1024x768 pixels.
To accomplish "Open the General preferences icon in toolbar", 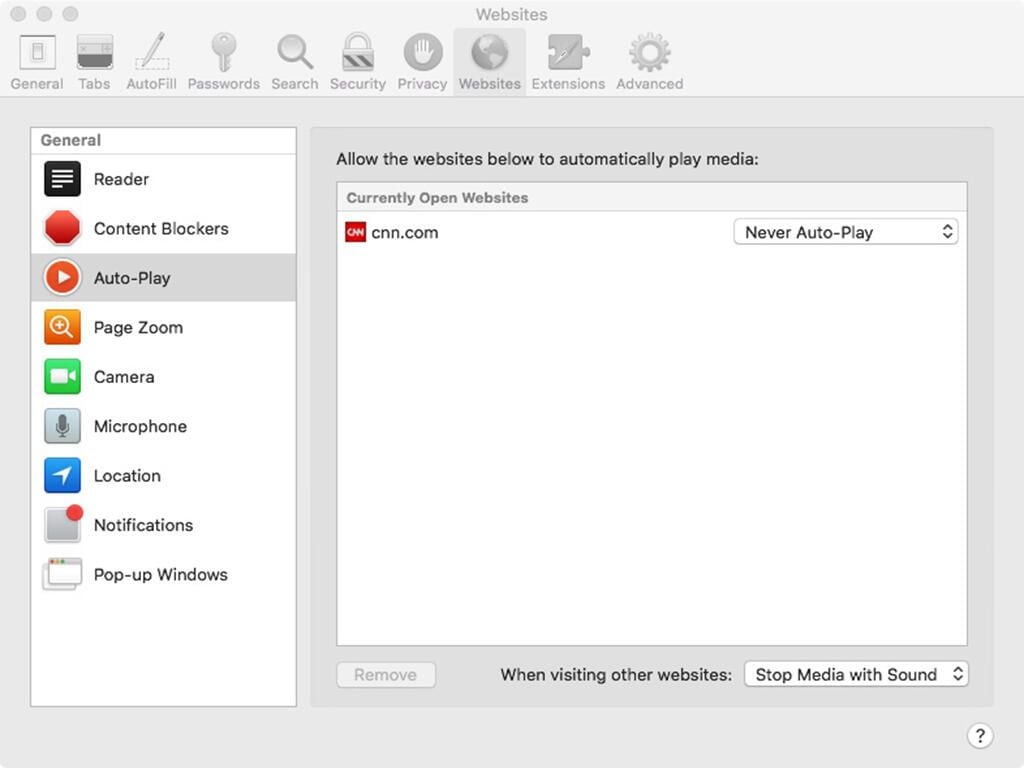I will pos(37,63).
